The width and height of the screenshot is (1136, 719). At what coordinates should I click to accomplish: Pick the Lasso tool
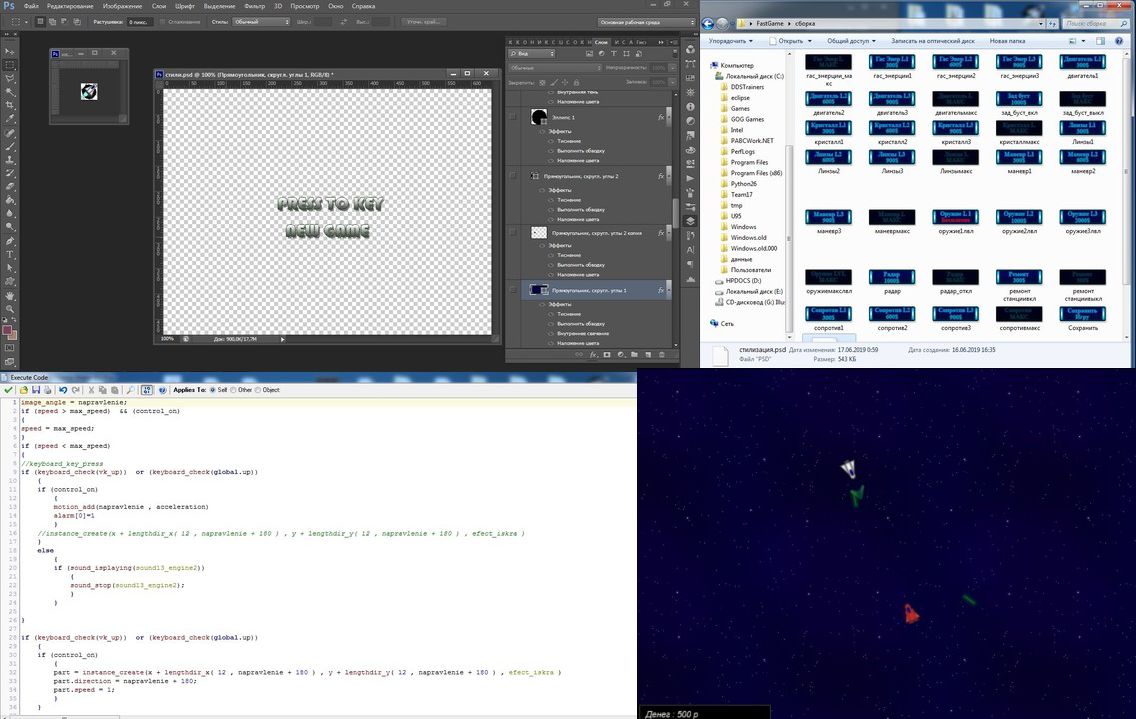point(10,78)
